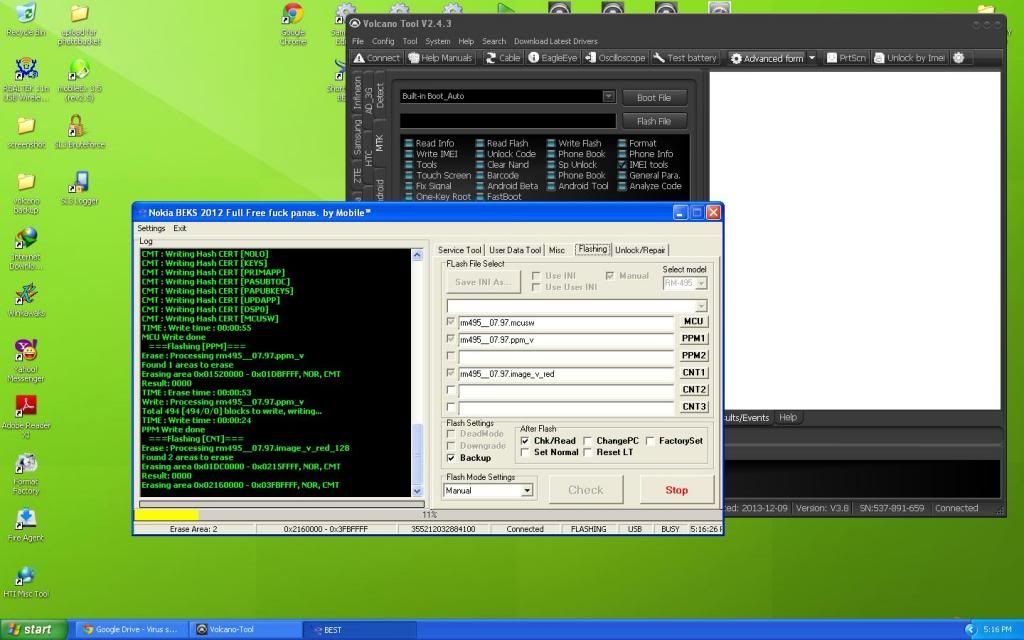This screenshot has width=1024, height=640.
Task: Launch the Oscilloscope tool
Action: coord(615,58)
